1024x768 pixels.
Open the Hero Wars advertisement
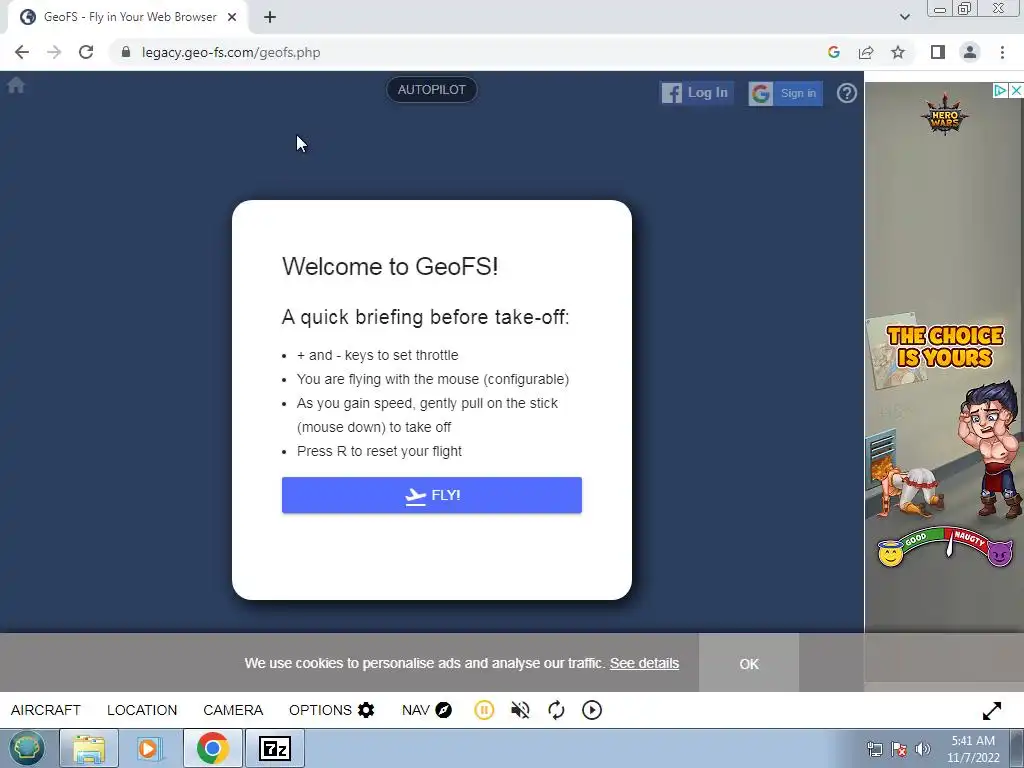point(944,383)
